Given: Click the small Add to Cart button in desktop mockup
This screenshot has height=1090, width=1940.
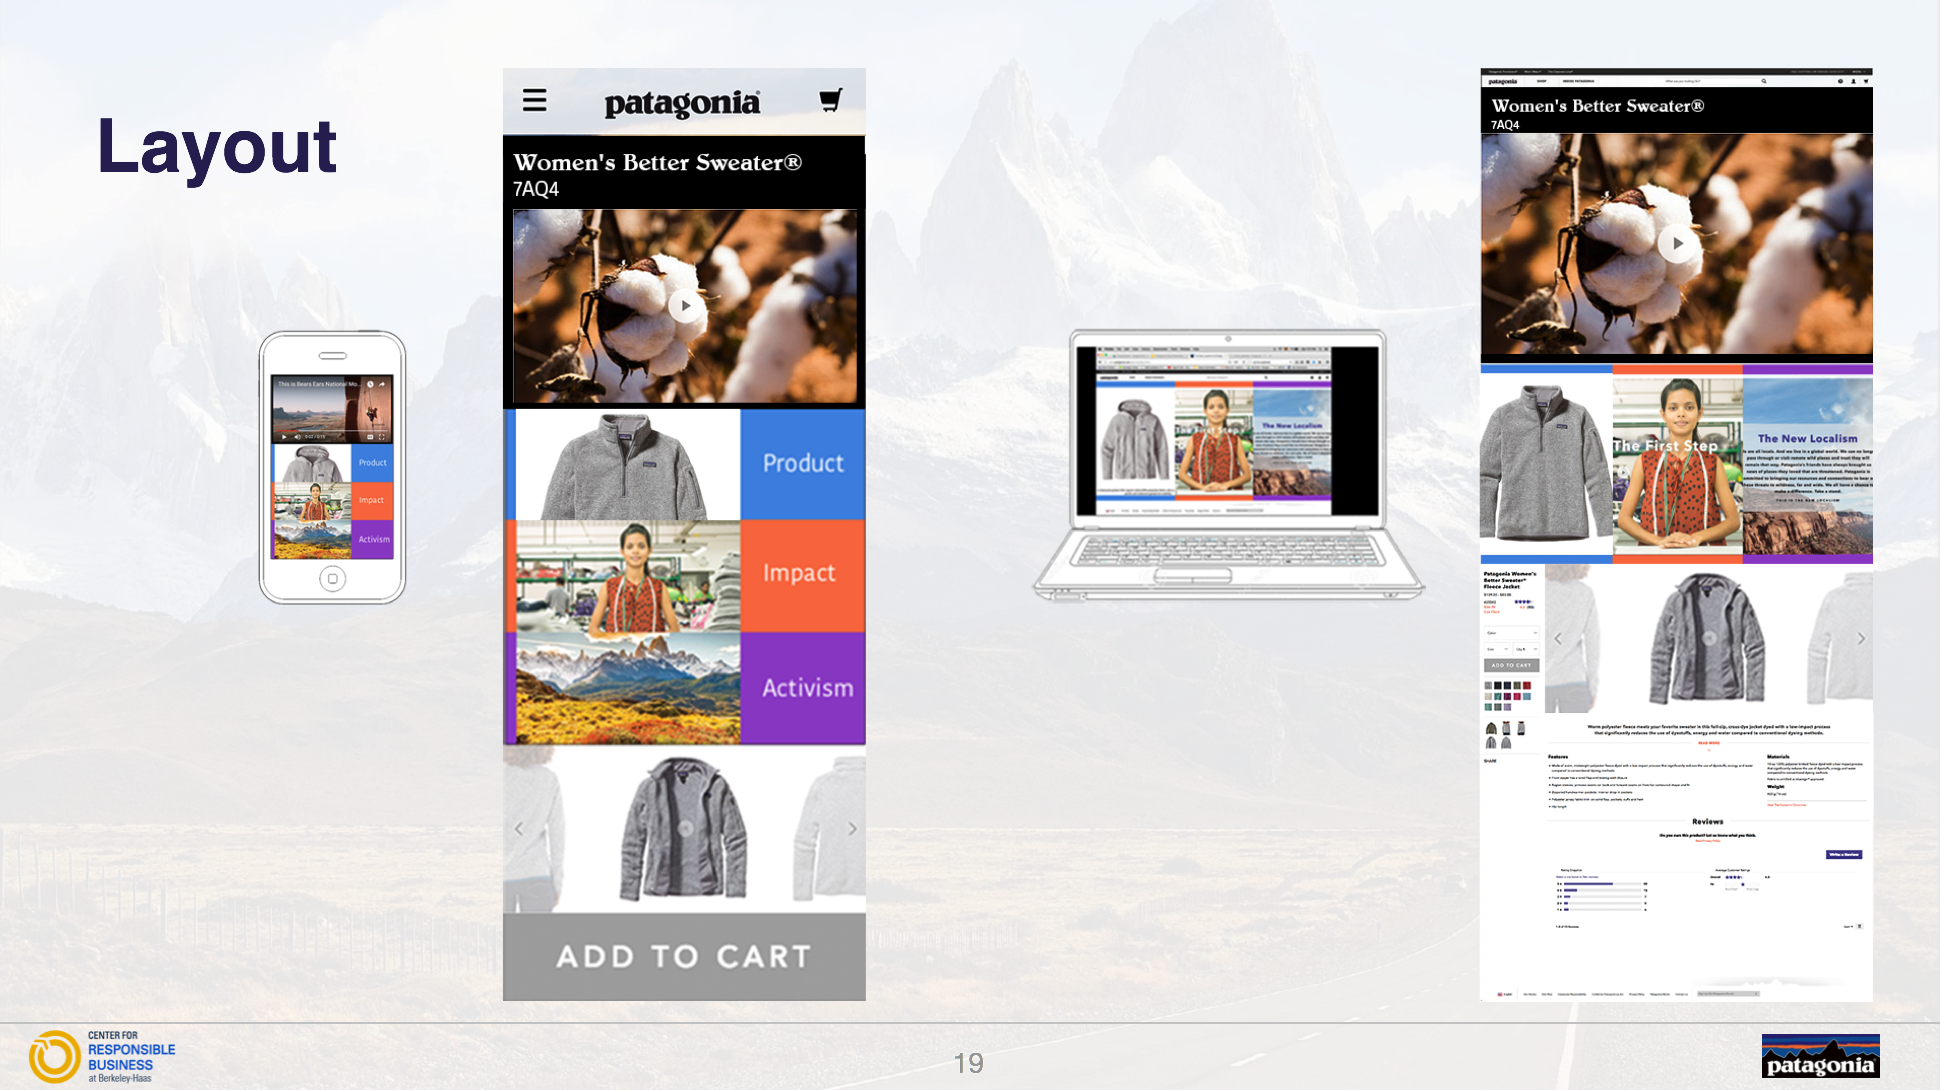Looking at the screenshot, I should coord(1511,665).
